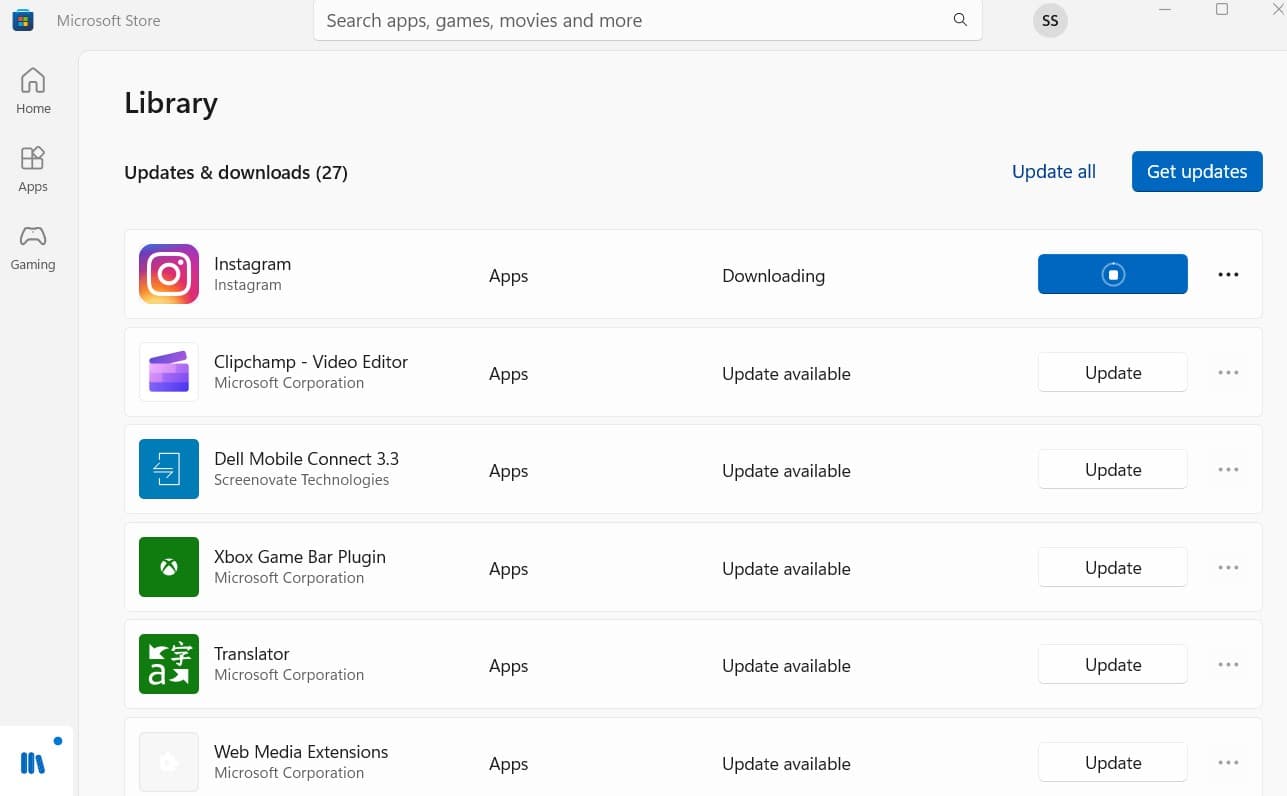
Task: Open more options for Translator
Action: pyautogui.click(x=1228, y=665)
